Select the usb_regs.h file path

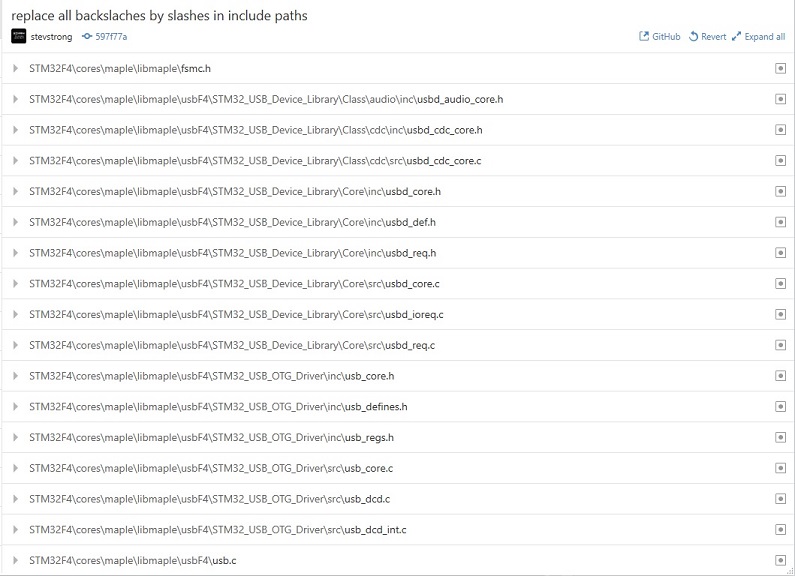pos(211,438)
